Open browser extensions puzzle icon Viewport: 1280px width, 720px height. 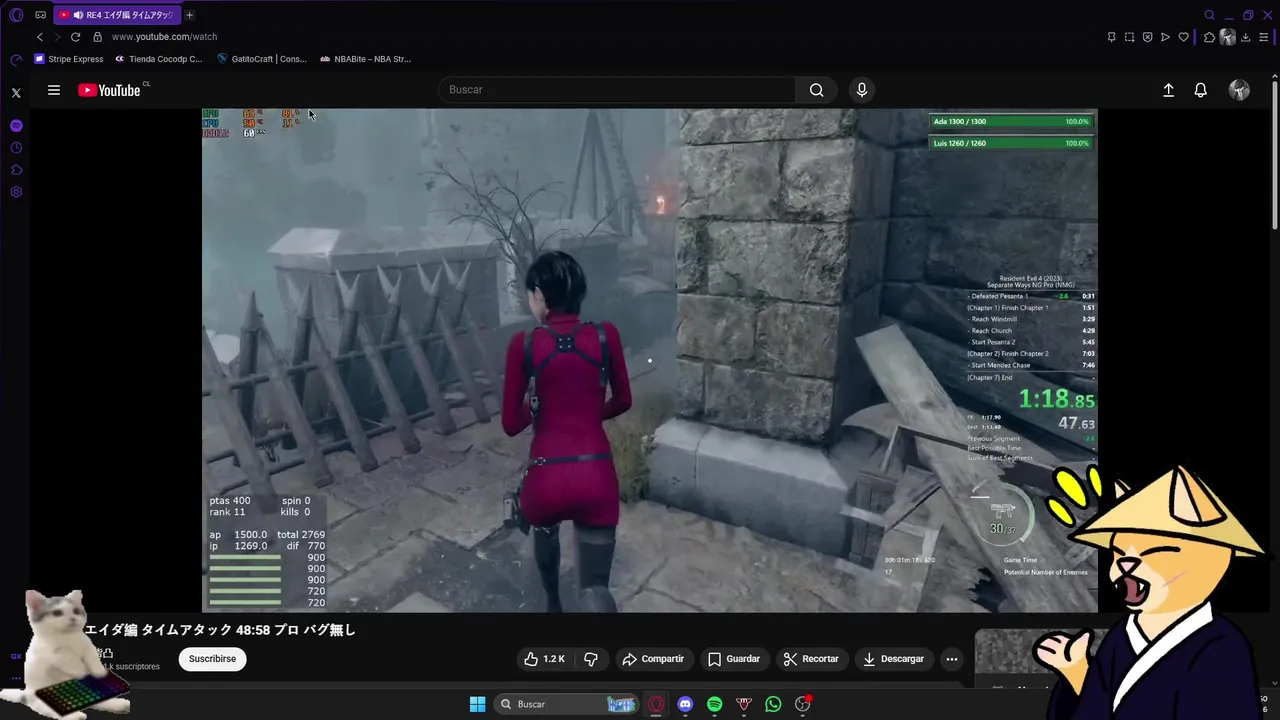point(1209,37)
